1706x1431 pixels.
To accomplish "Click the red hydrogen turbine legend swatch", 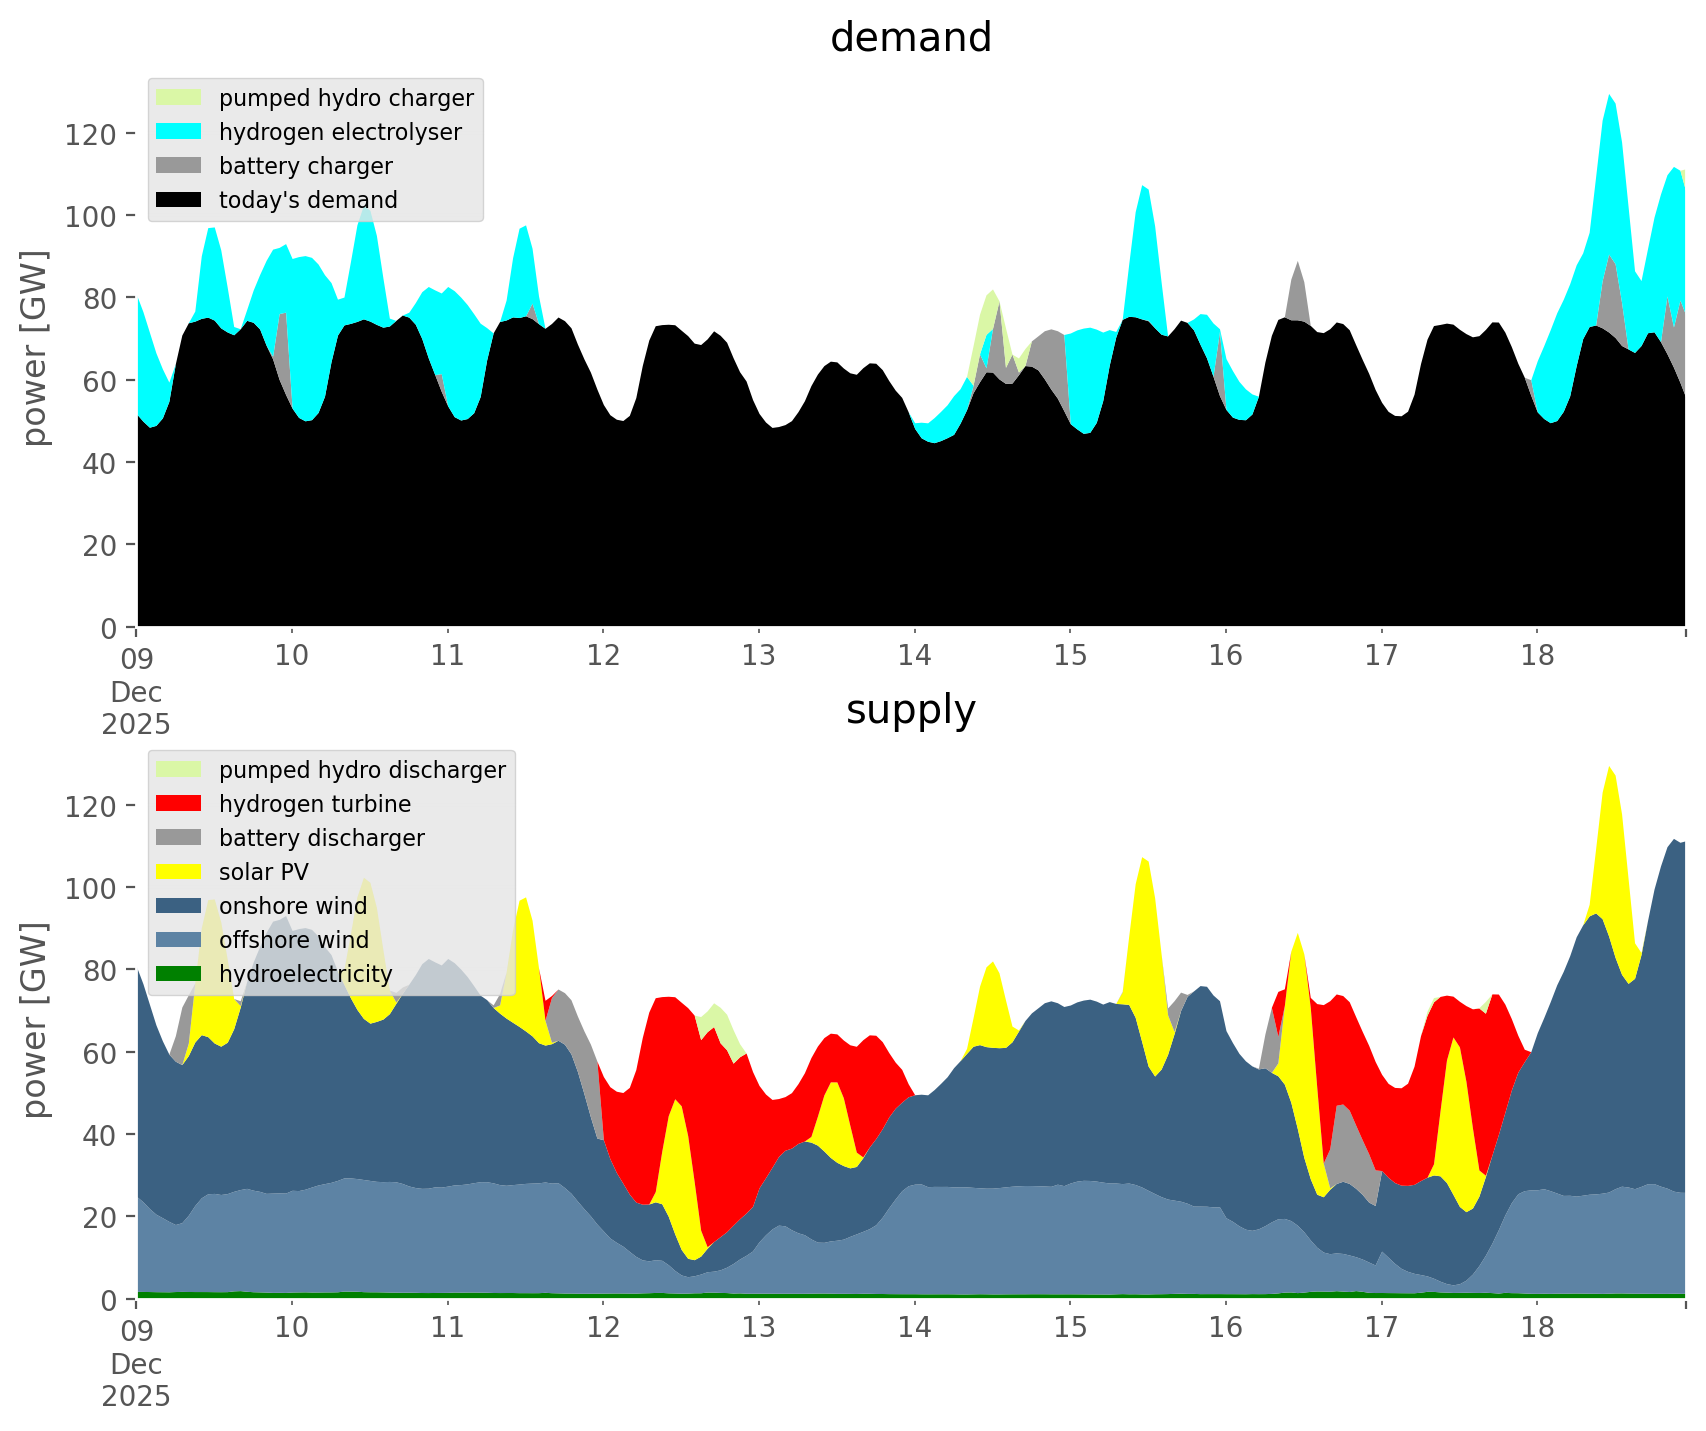I will 179,804.
